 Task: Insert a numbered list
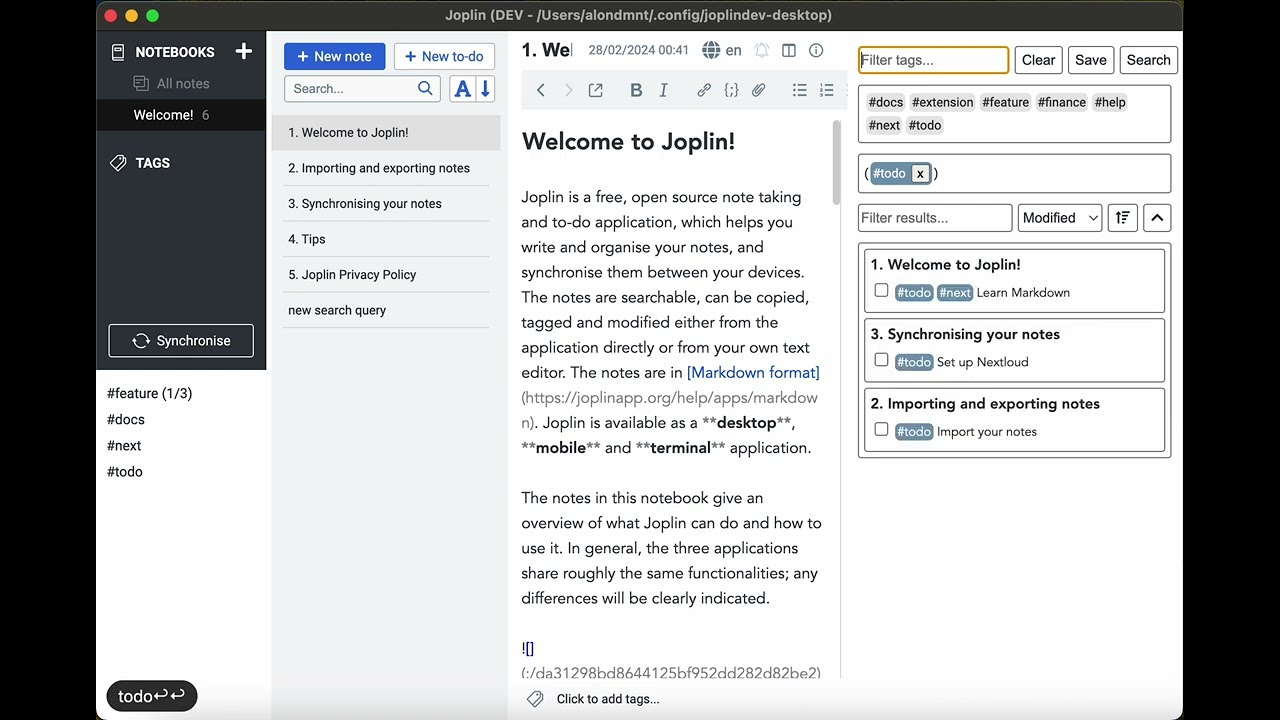click(x=827, y=90)
